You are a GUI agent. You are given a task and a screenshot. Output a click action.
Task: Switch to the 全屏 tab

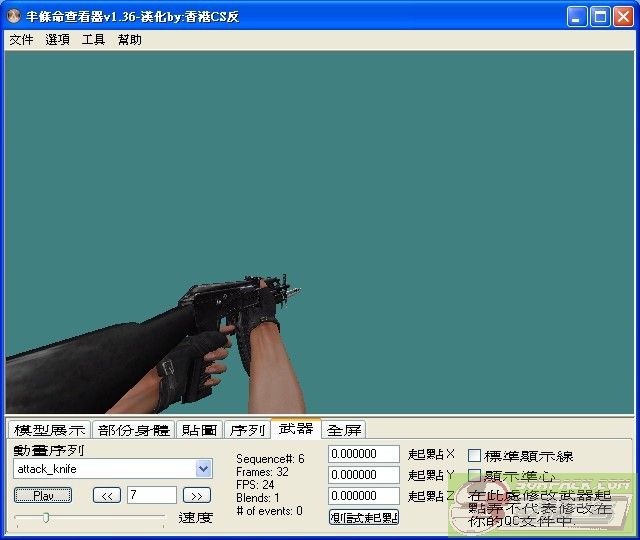[344, 430]
